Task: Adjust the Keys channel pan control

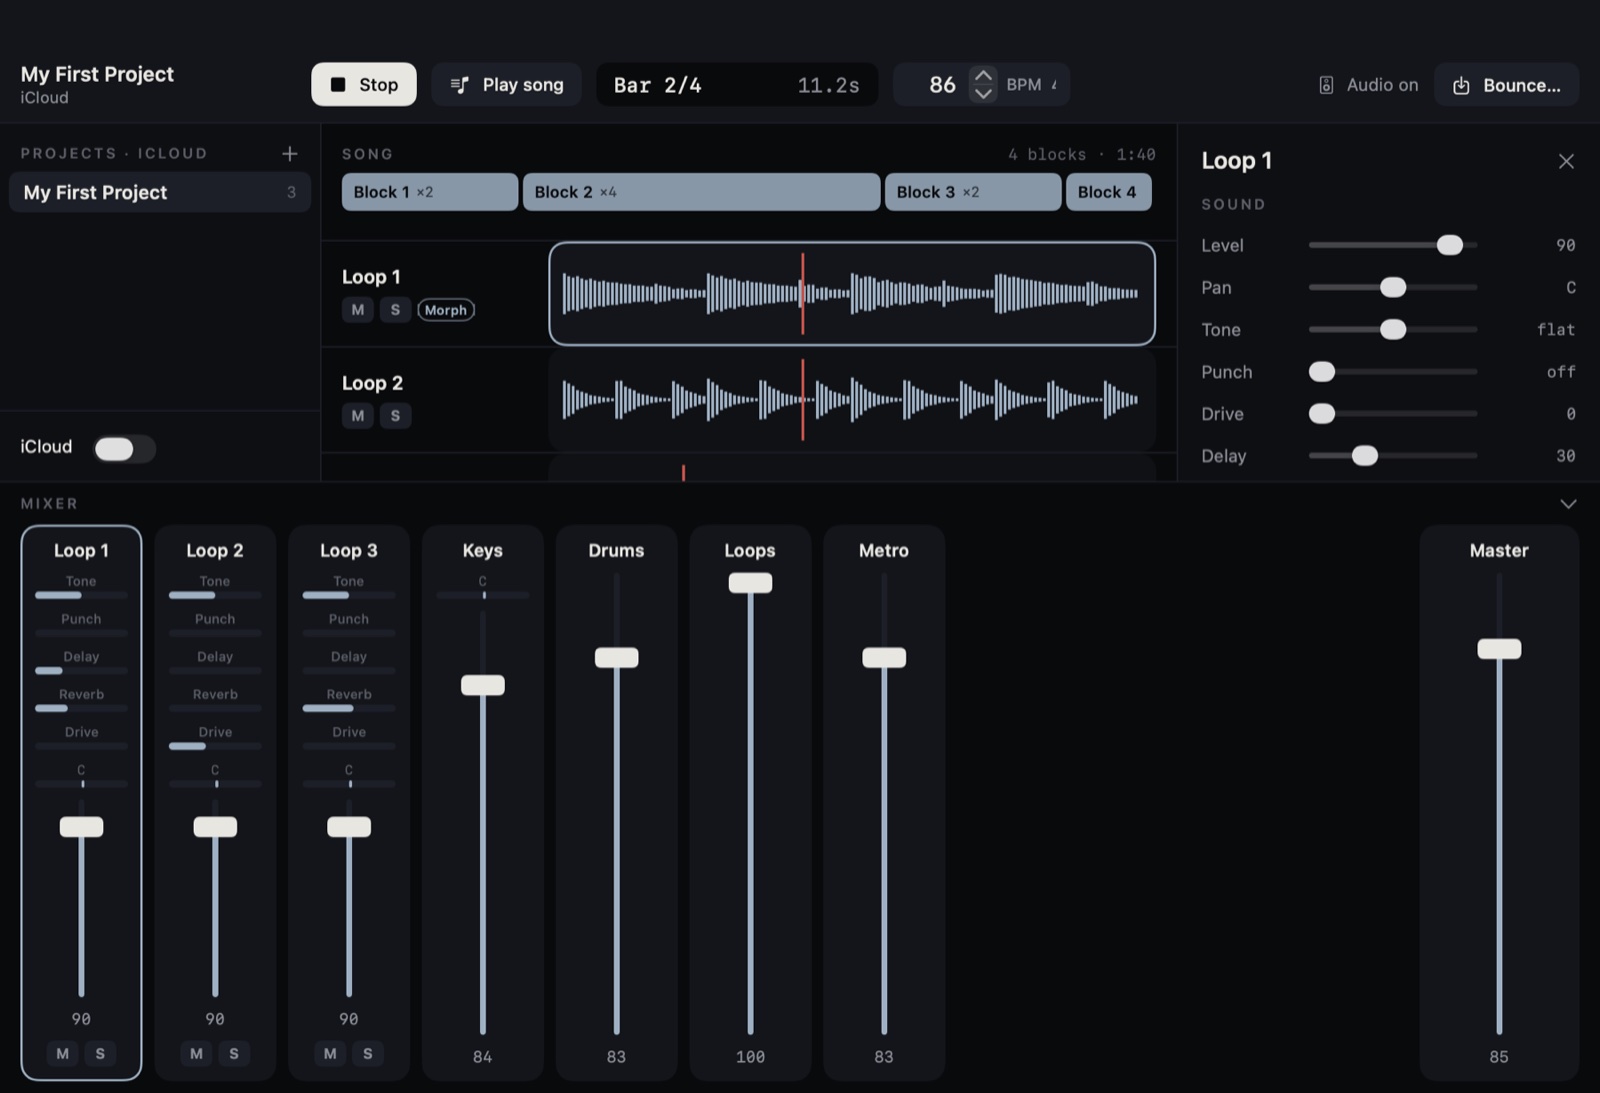Action: pyautogui.click(x=483, y=595)
